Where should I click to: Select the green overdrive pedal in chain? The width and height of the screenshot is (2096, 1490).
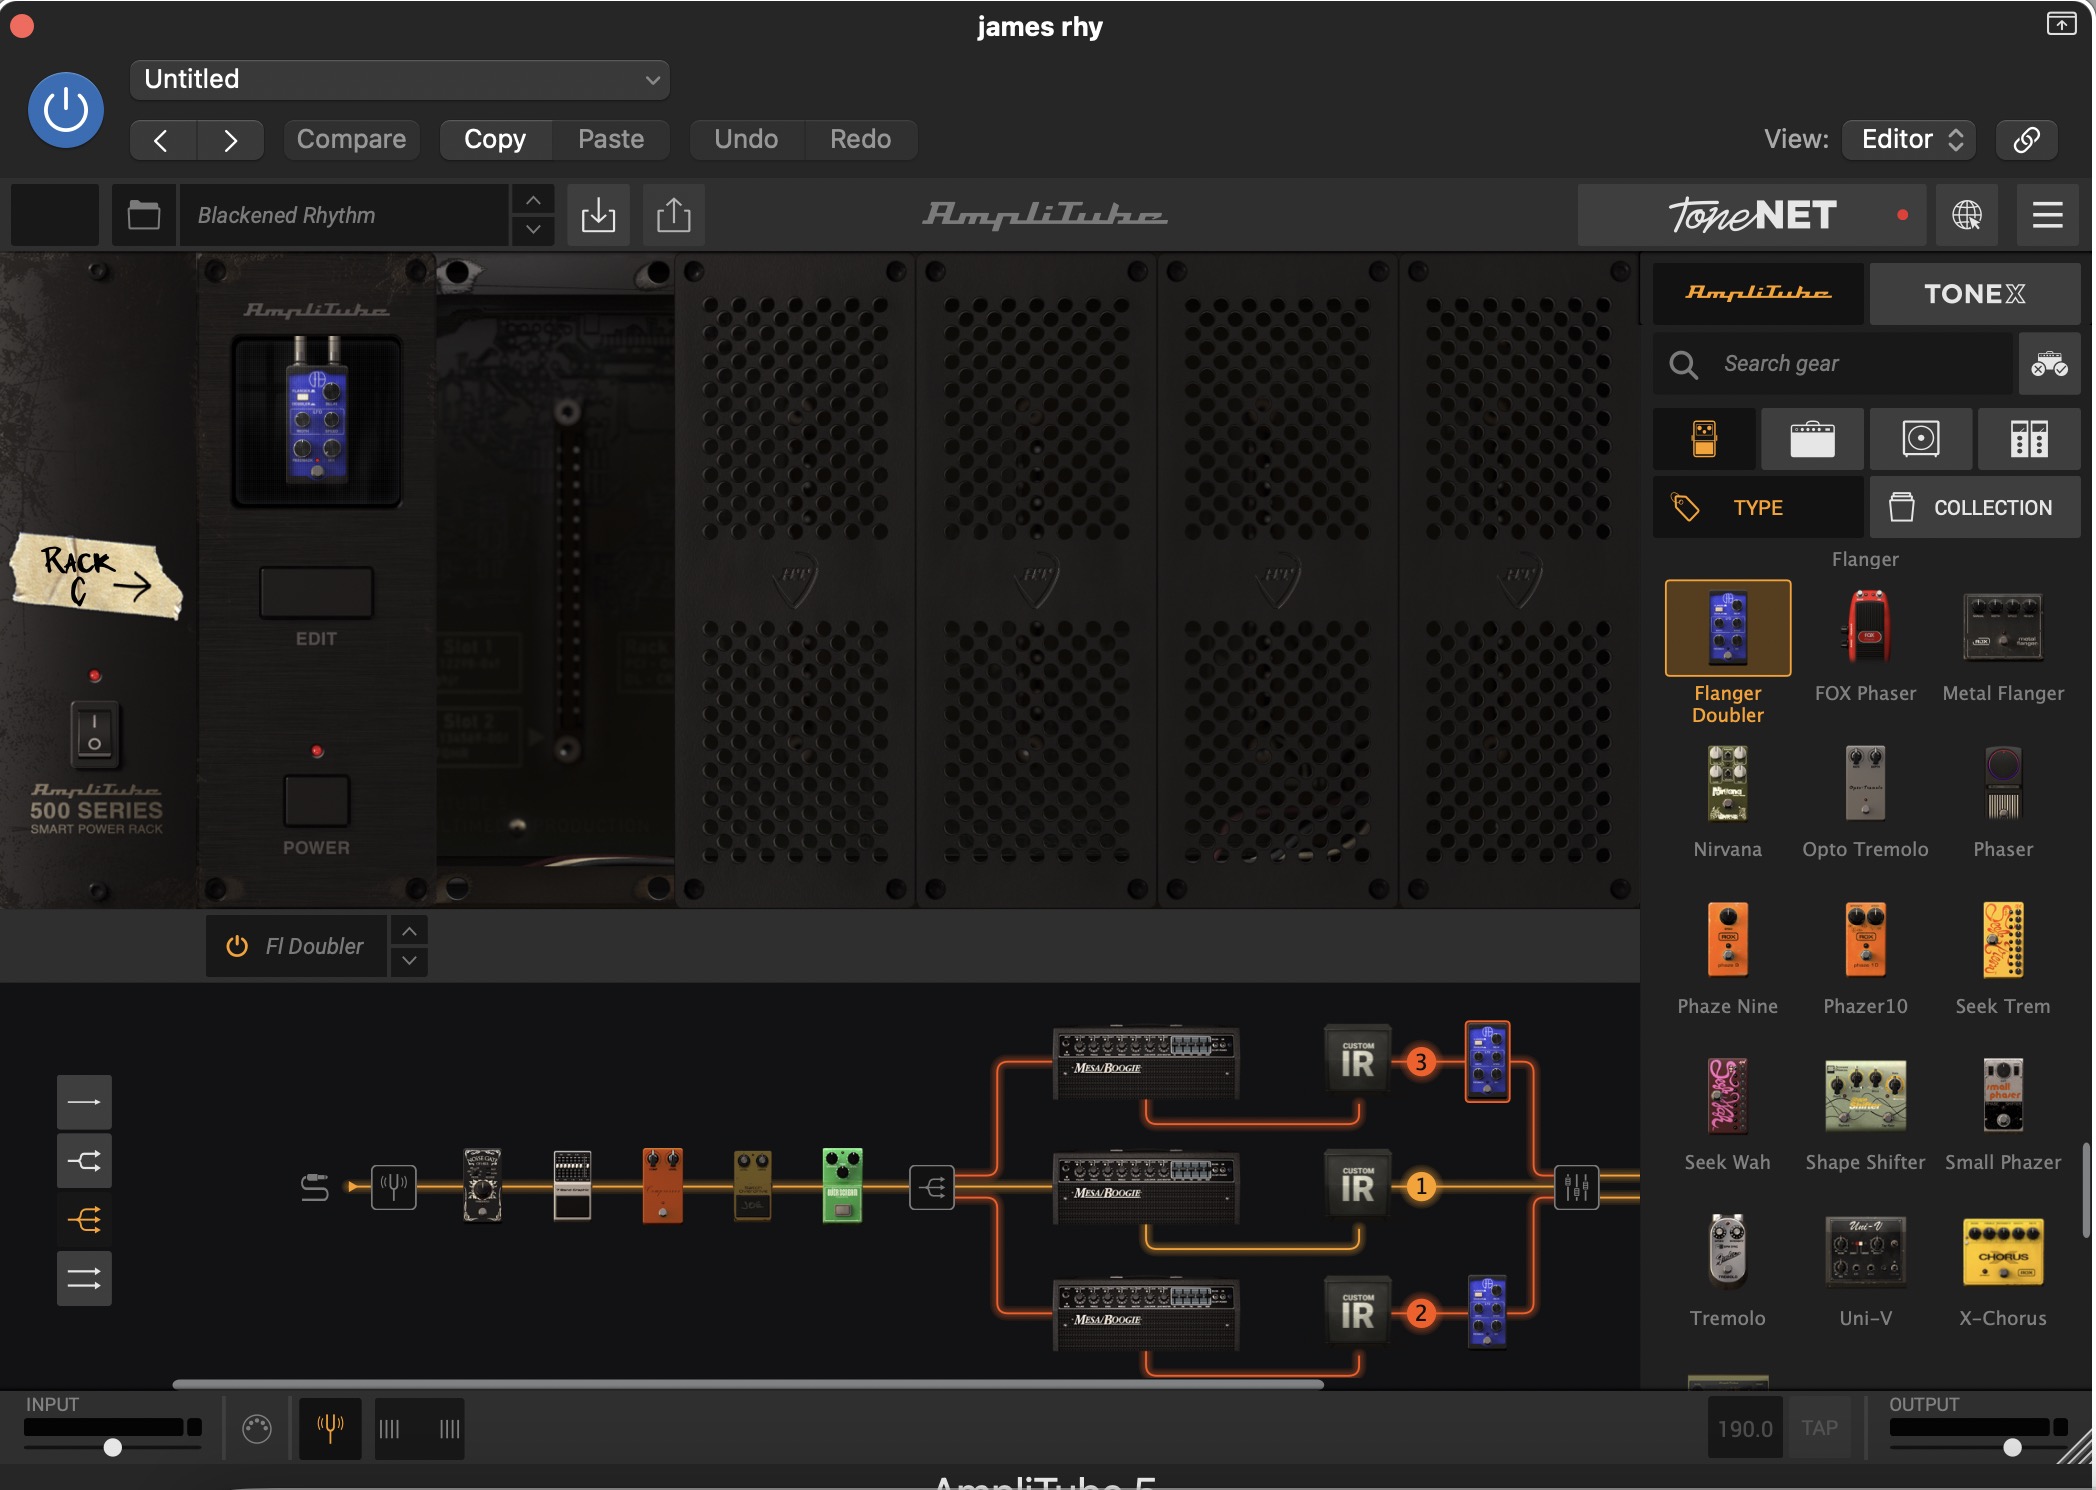pos(842,1186)
